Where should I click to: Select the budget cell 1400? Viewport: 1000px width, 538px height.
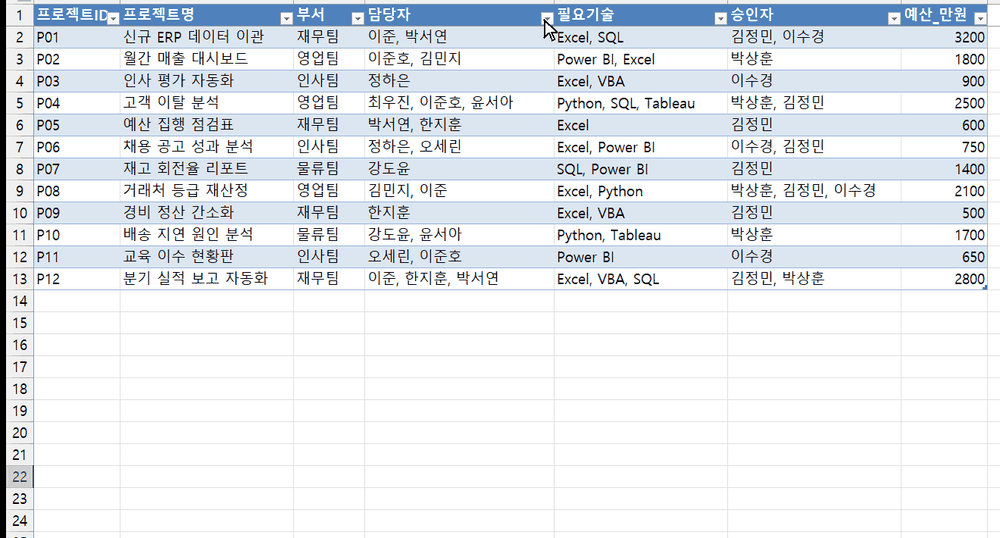[945, 169]
